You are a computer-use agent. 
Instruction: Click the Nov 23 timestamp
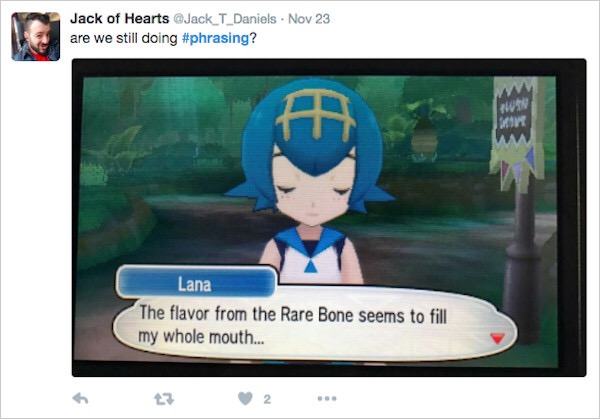309,19
